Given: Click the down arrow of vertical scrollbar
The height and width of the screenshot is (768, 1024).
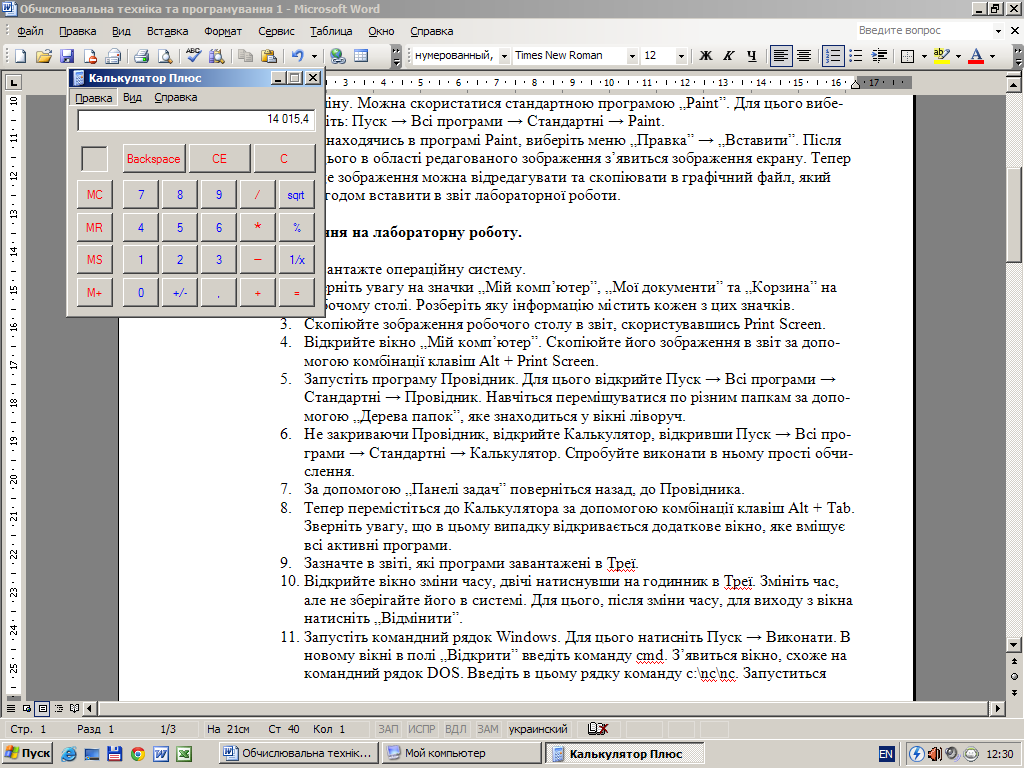Looking at the screenshot, I should click(1014, 644).
